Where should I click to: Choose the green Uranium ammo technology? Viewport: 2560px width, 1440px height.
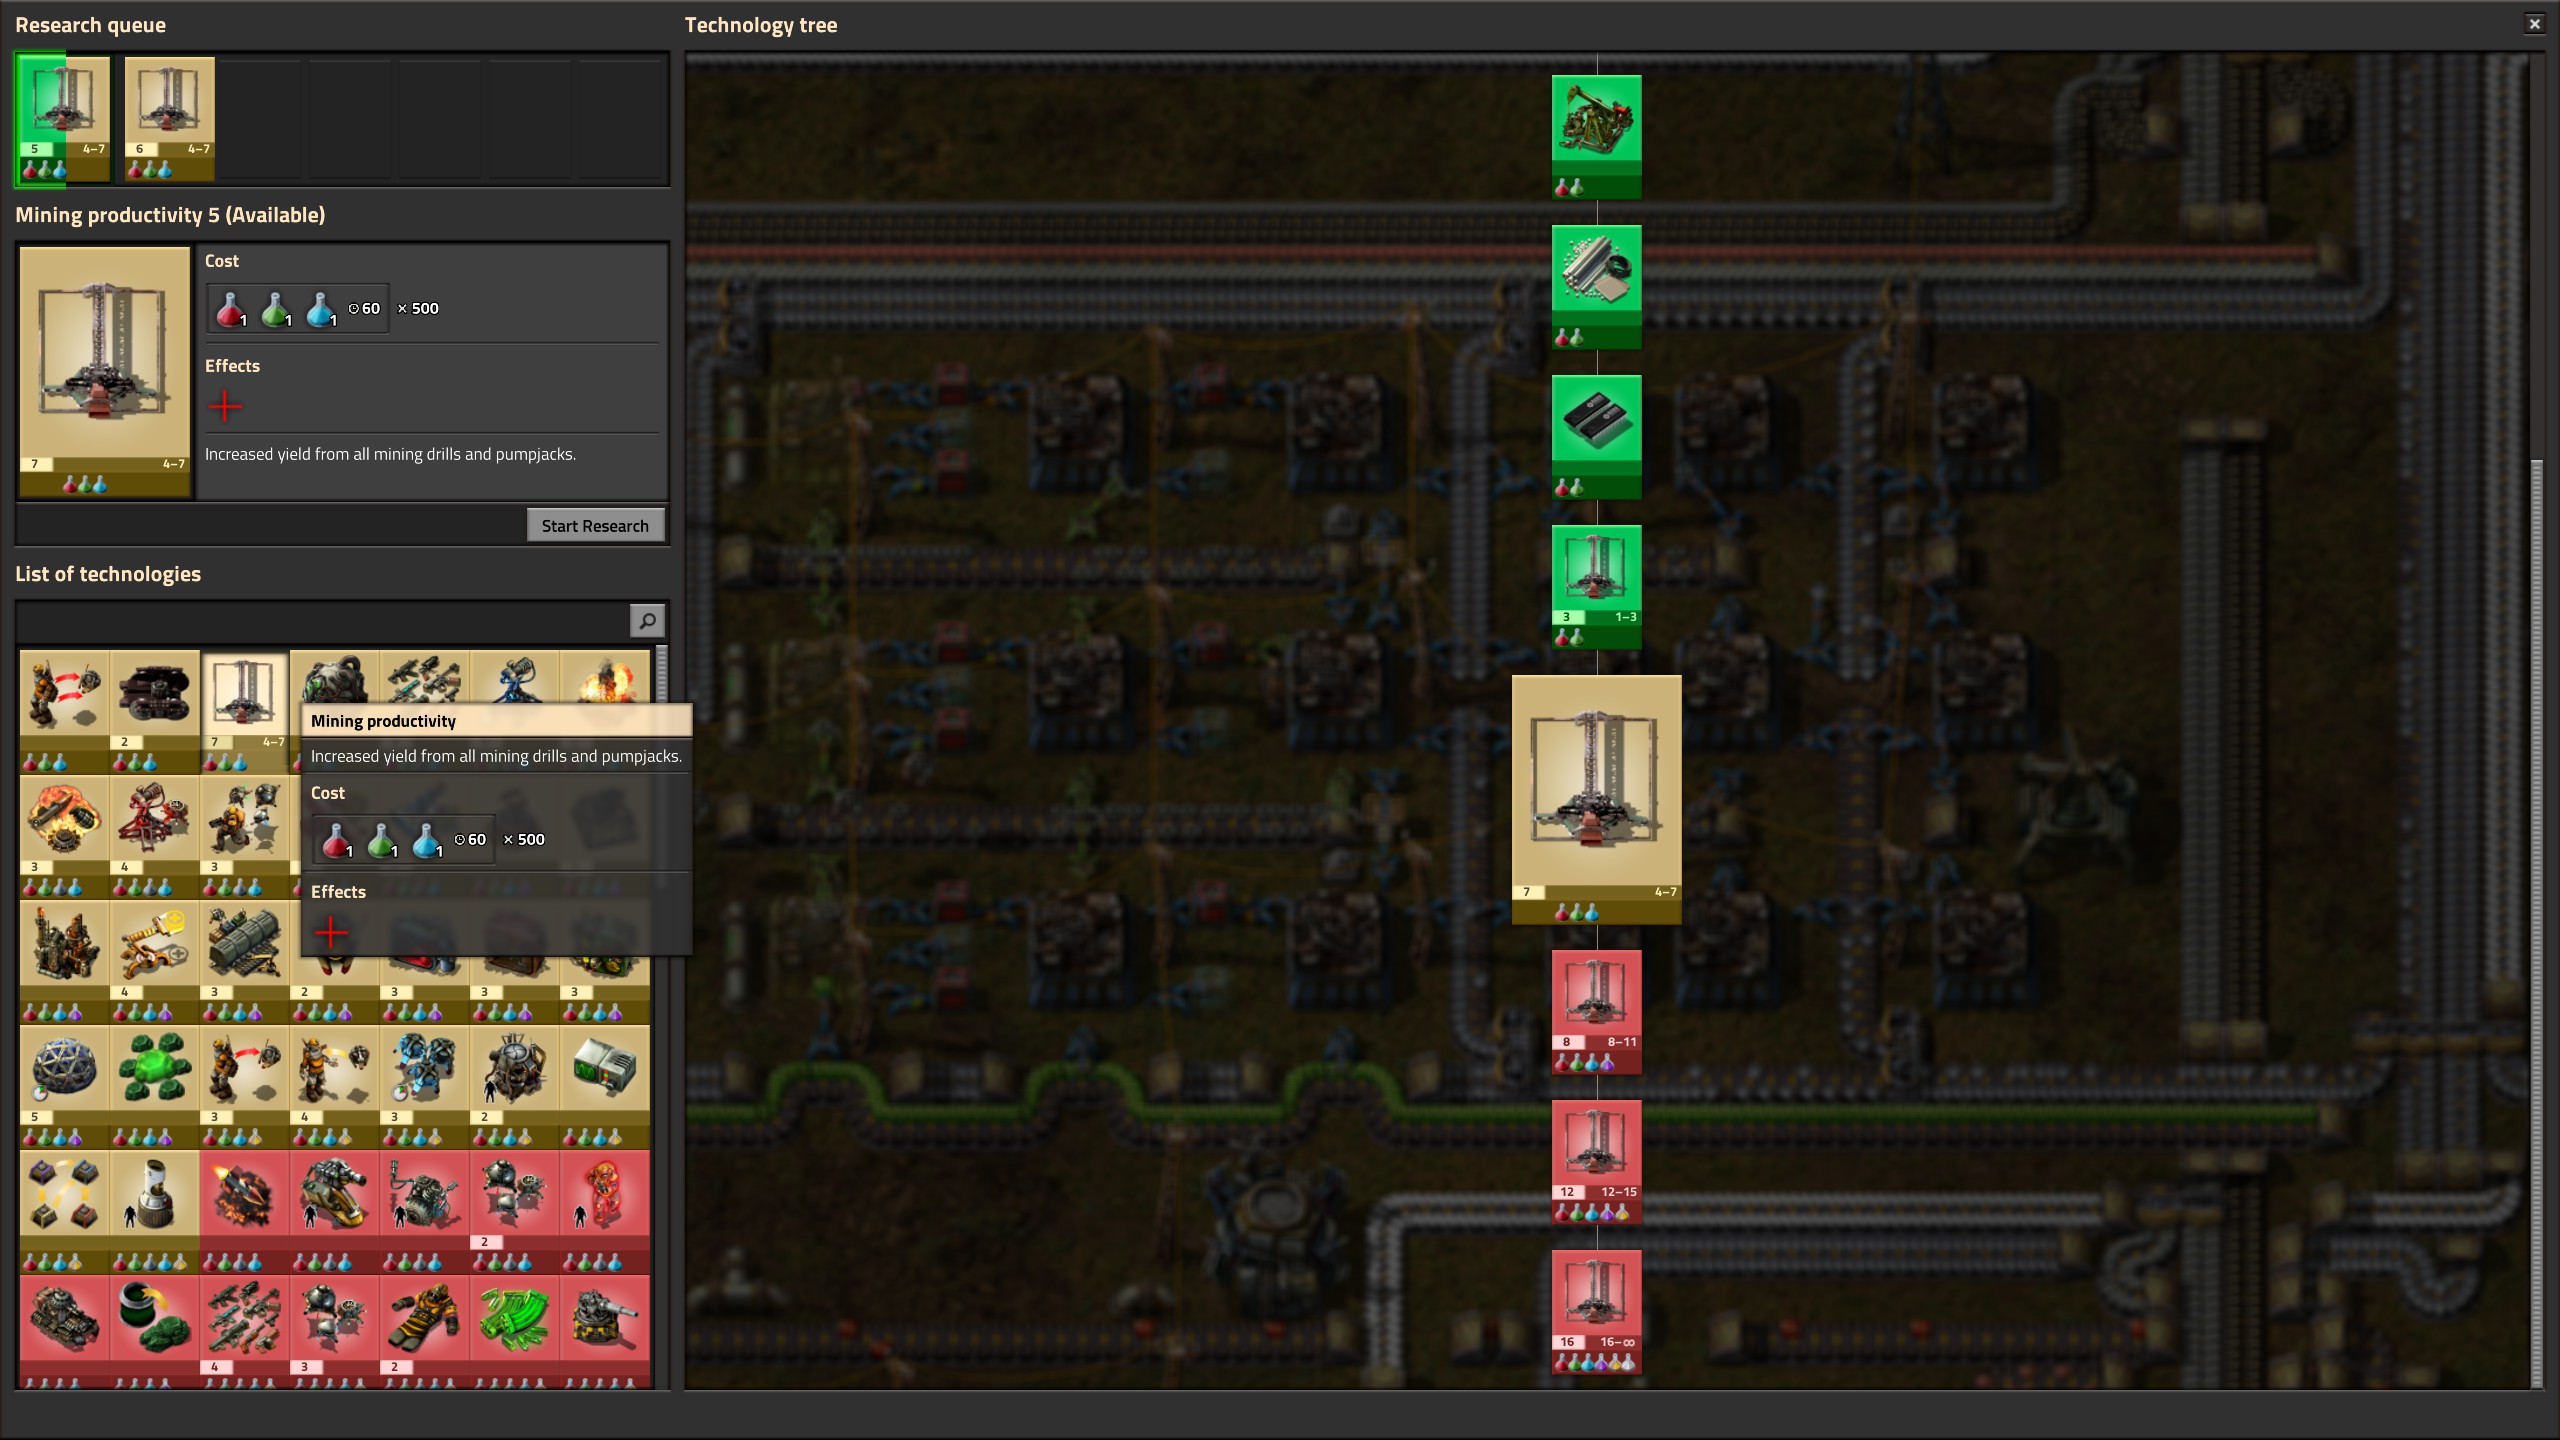[514, 1321]
